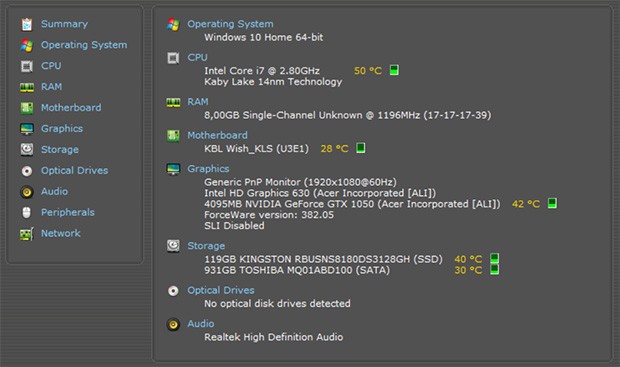The height and width of the screenshot is (367, 620).
Task: Click 'ForceWare version: 382.05' text
Action: (x=269, y=215)
